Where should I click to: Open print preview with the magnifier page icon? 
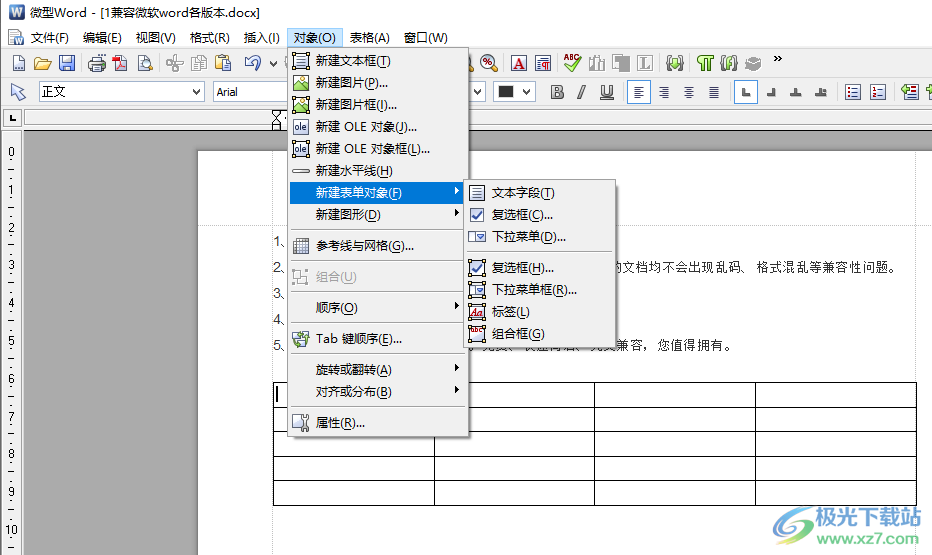(x=145, y=63)
